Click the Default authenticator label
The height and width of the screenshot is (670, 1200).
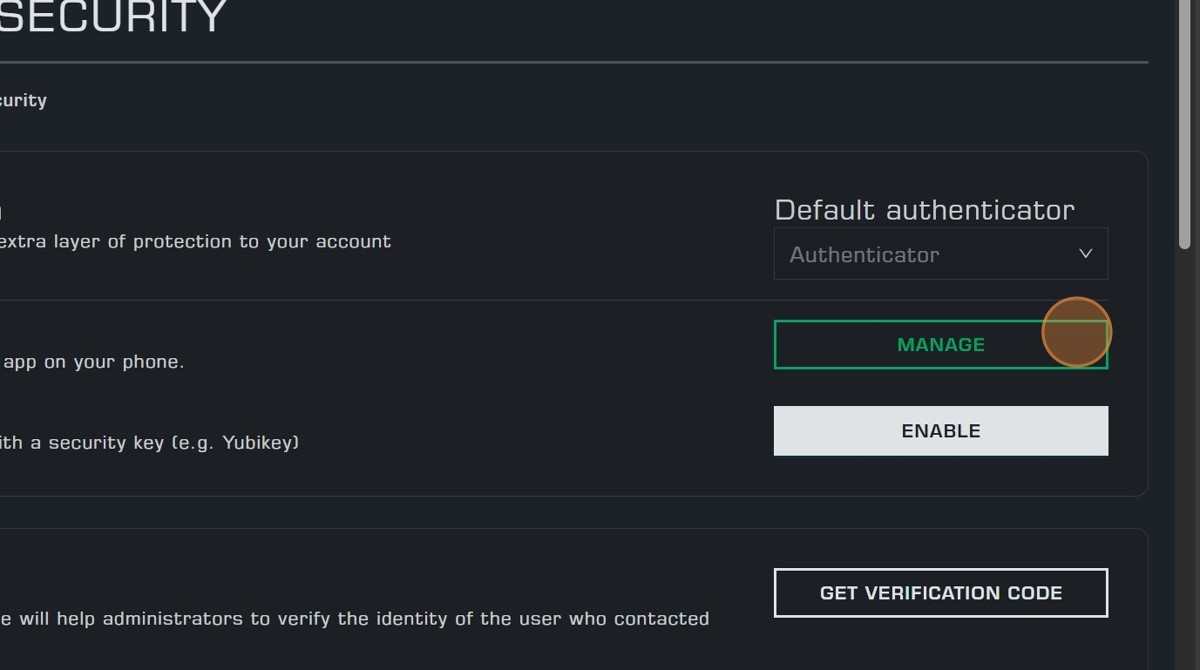924,210
